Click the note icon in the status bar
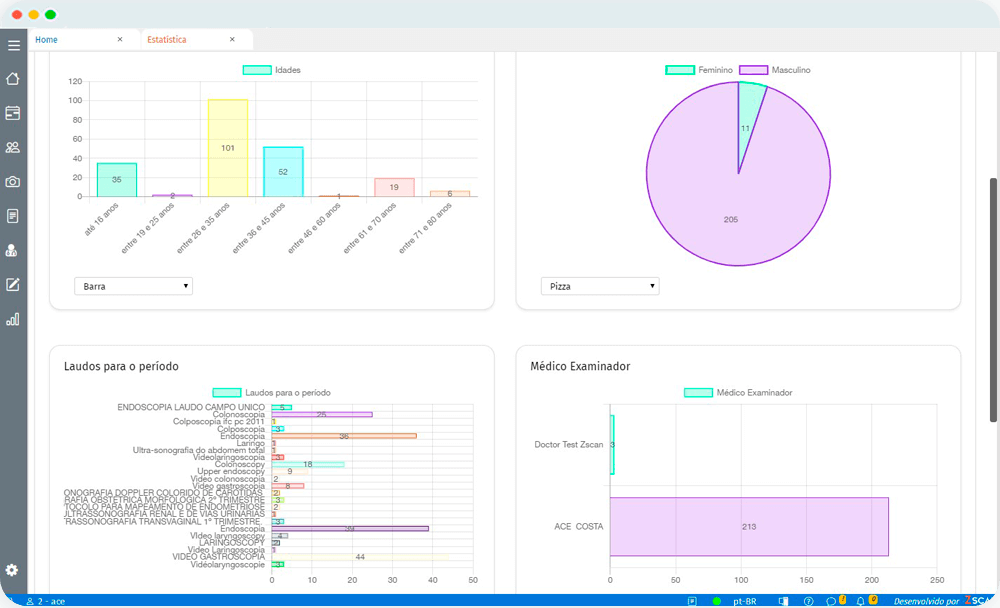 click(x=692, y=601)
